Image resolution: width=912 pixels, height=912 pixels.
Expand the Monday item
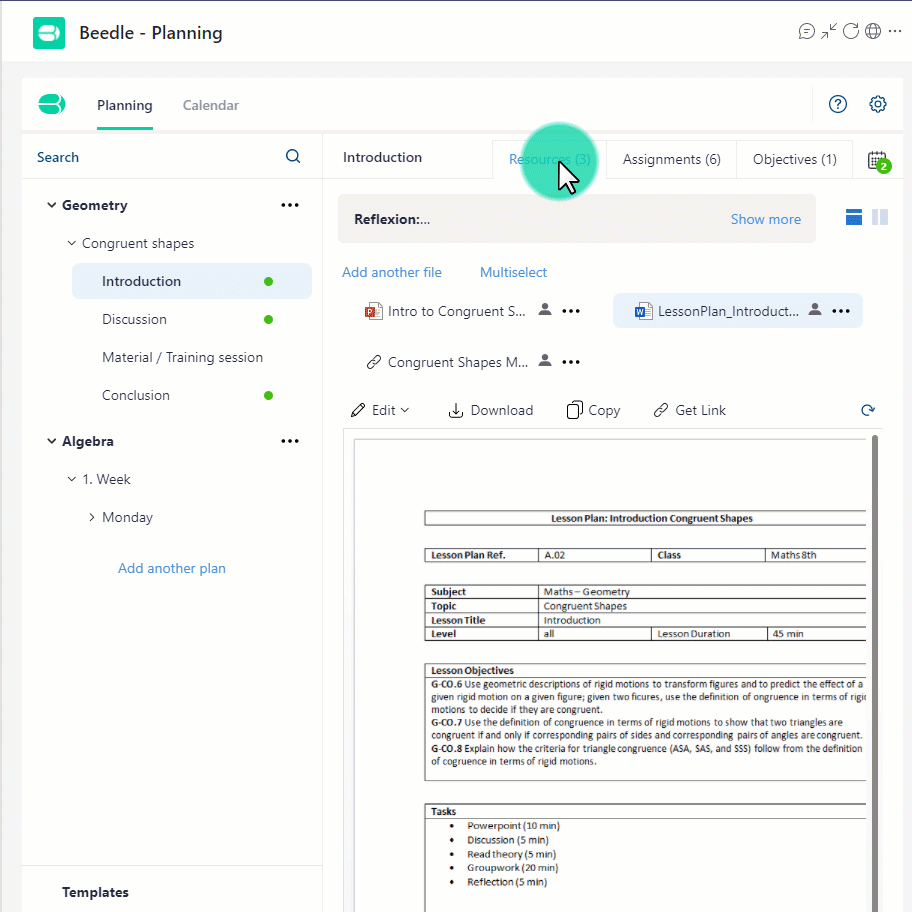coord(91,517)
